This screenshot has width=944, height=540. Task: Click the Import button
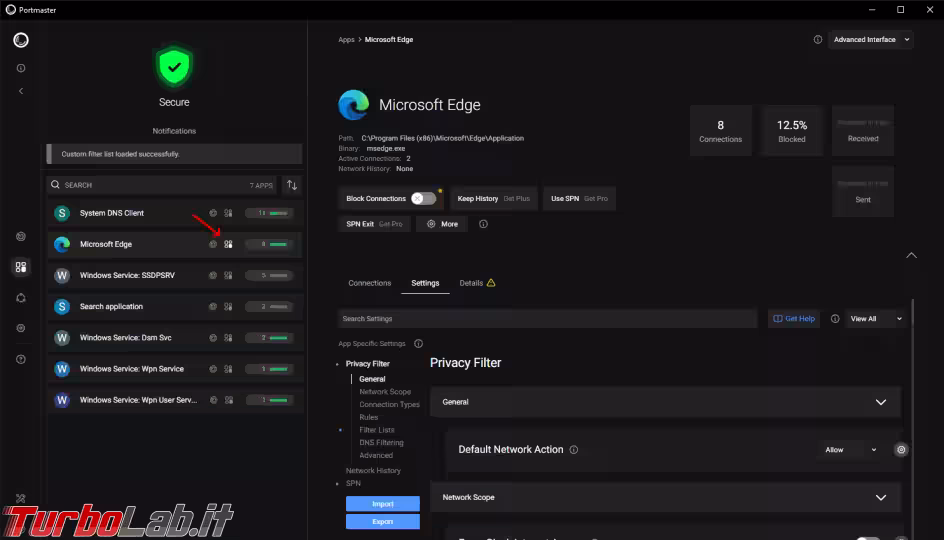coord(382,504)
